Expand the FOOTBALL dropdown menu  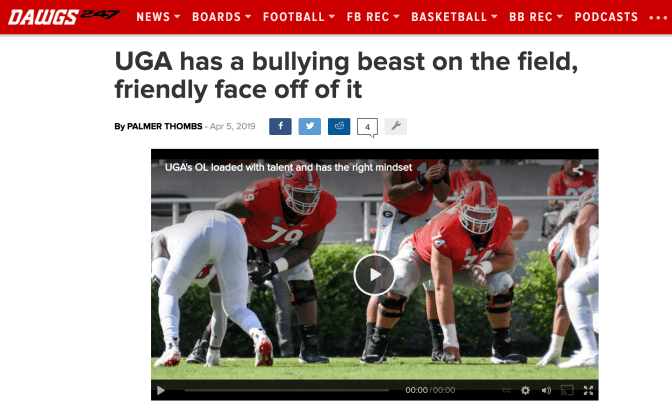click(x=299, y=17)
